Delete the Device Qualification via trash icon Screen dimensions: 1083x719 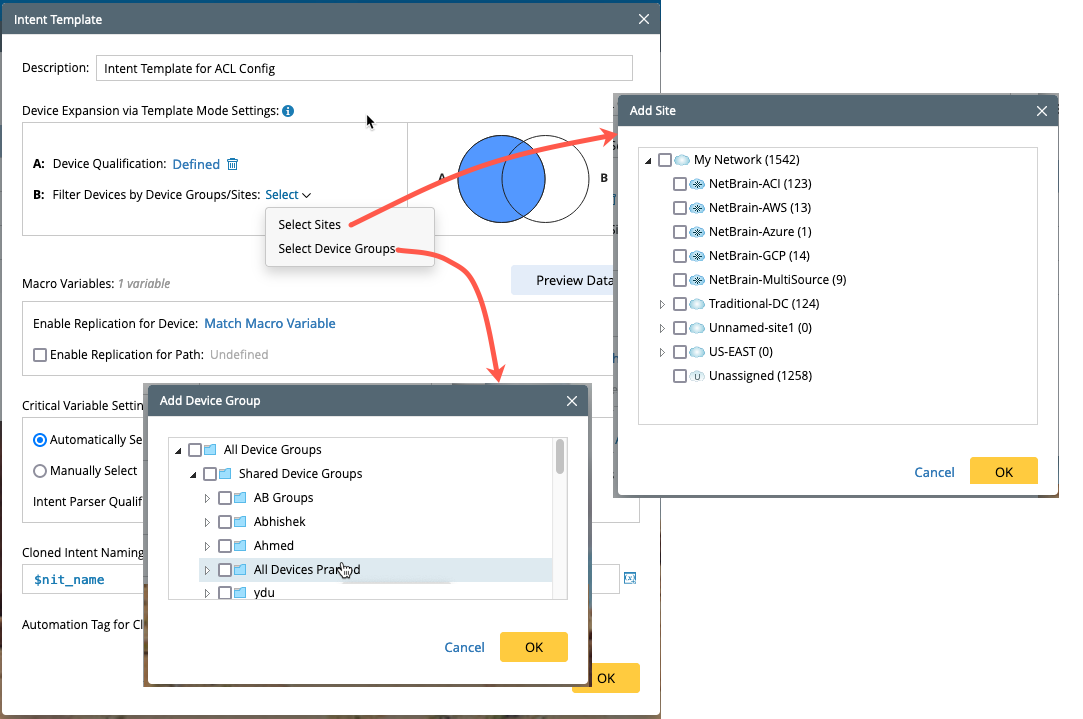pos(233,164)
